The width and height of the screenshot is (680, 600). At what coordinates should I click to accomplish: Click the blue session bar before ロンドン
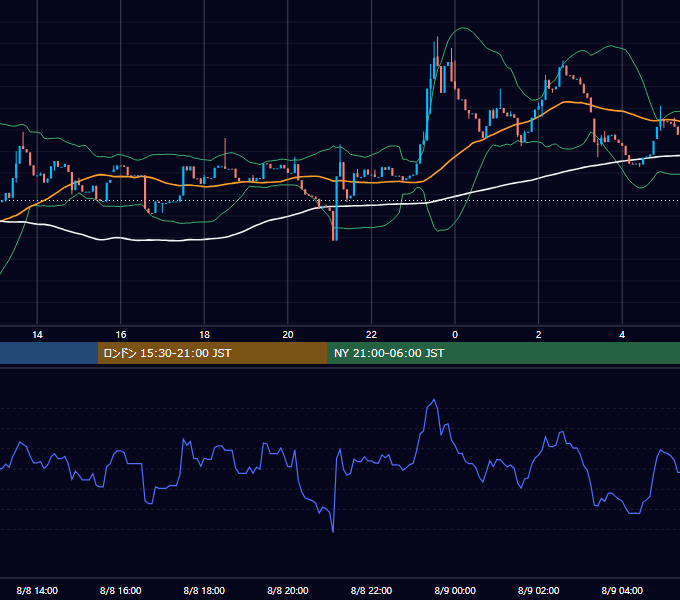pyautogui.click(x=49, y=353)
